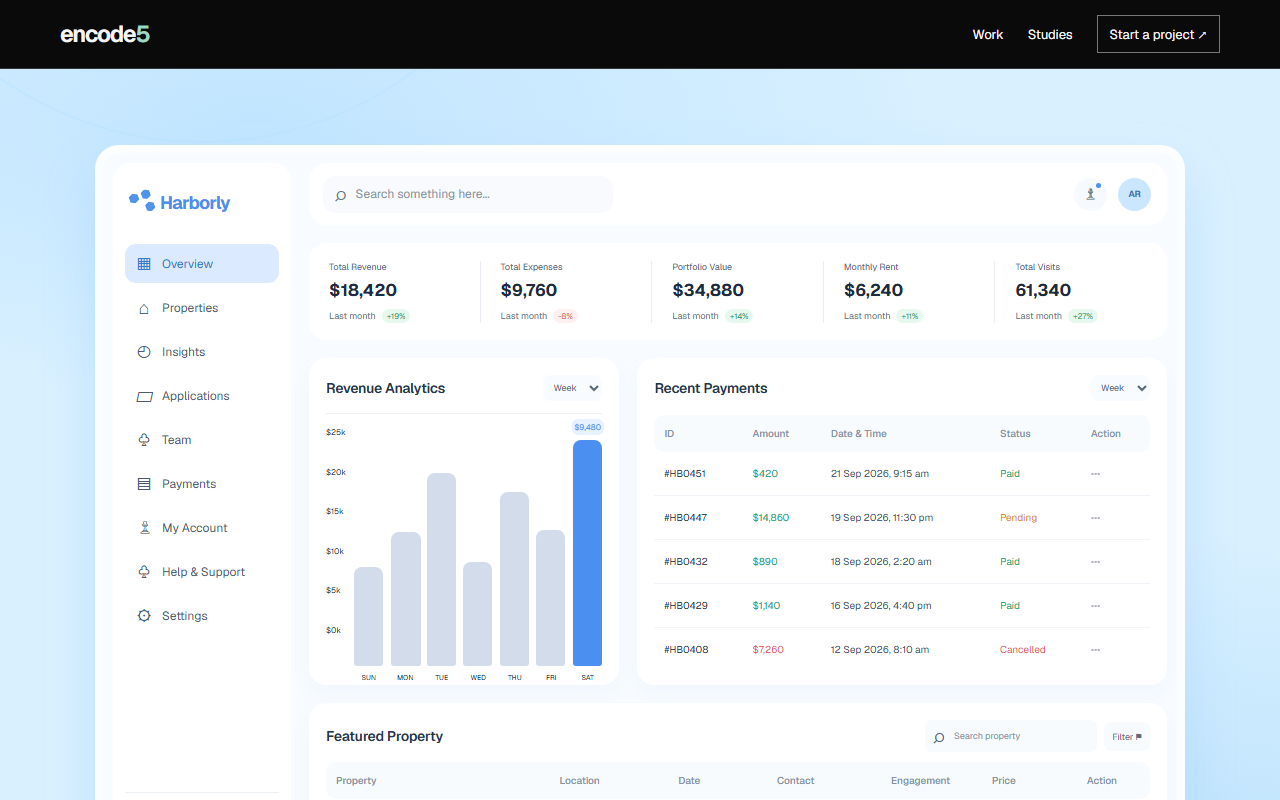Open notifications icon with blue dot
The image size is (1280, 800).
pyautogui.click(x=1090, y=194)
